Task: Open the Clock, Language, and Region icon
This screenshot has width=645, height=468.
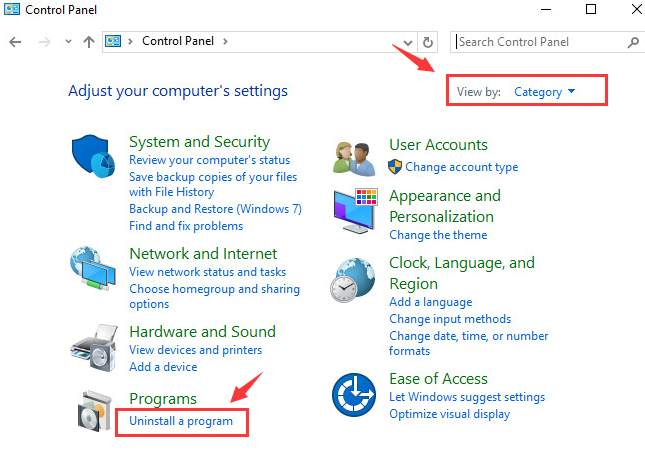Action: pos(353,280)
